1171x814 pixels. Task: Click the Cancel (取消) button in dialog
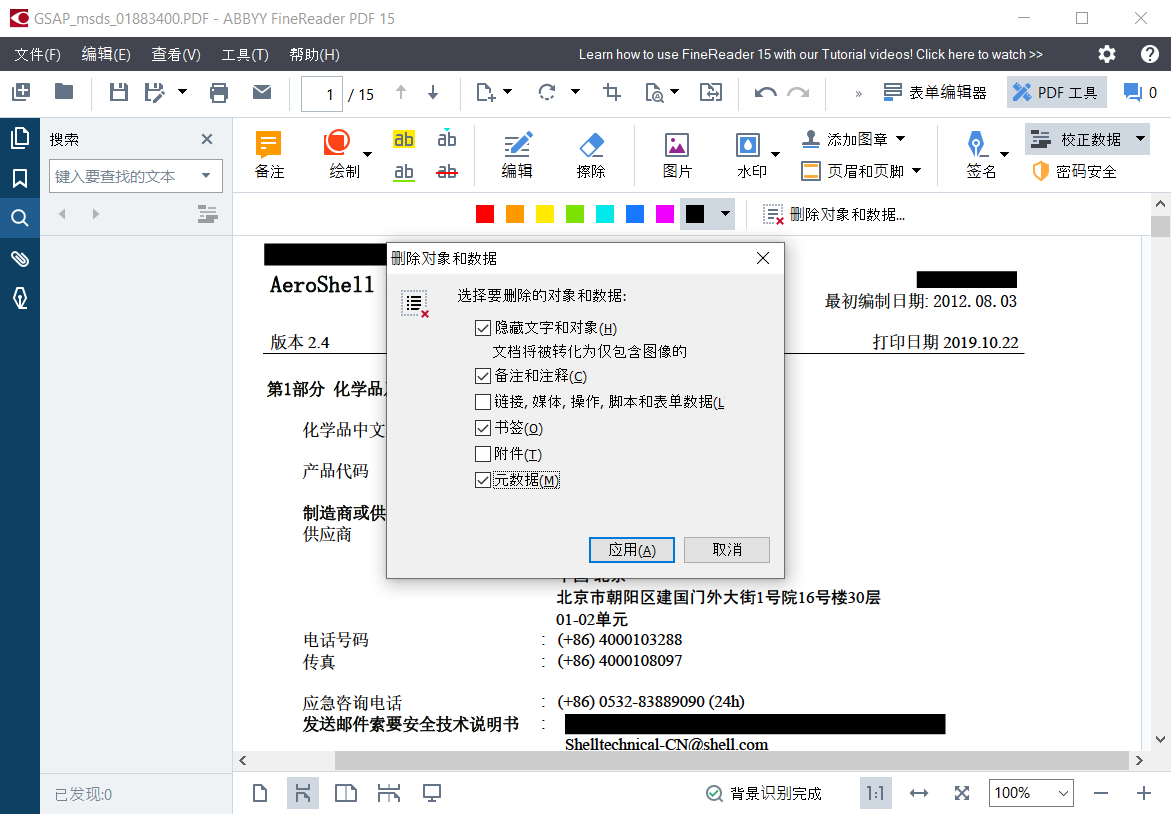[x=727, y=550]
